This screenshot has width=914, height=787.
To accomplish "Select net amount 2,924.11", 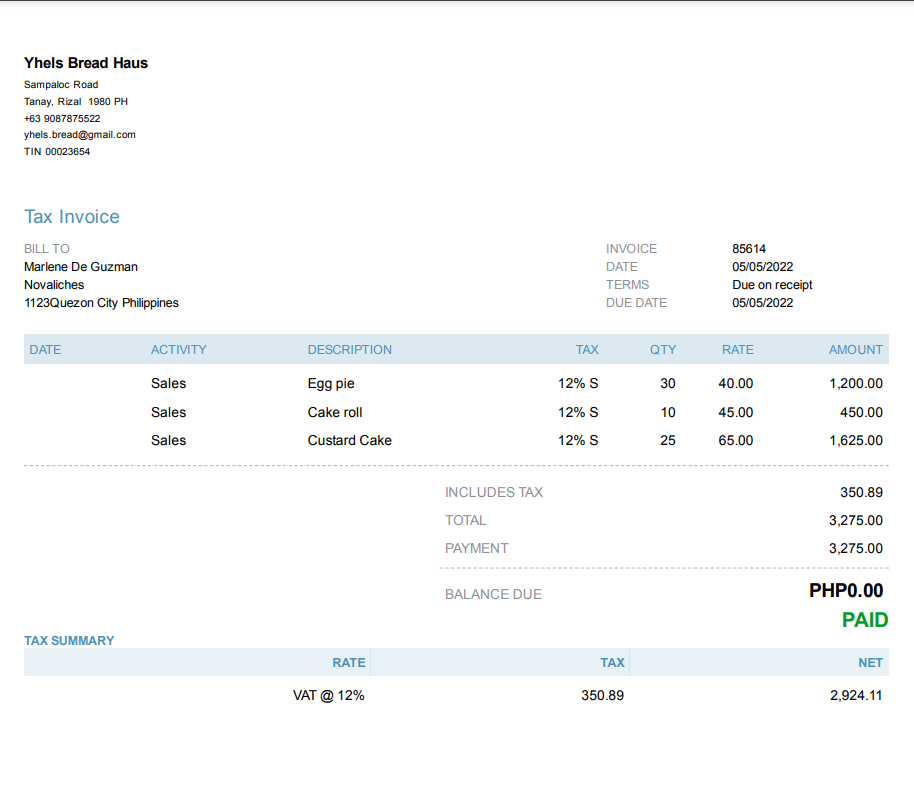I will click(x=856, y=695).
